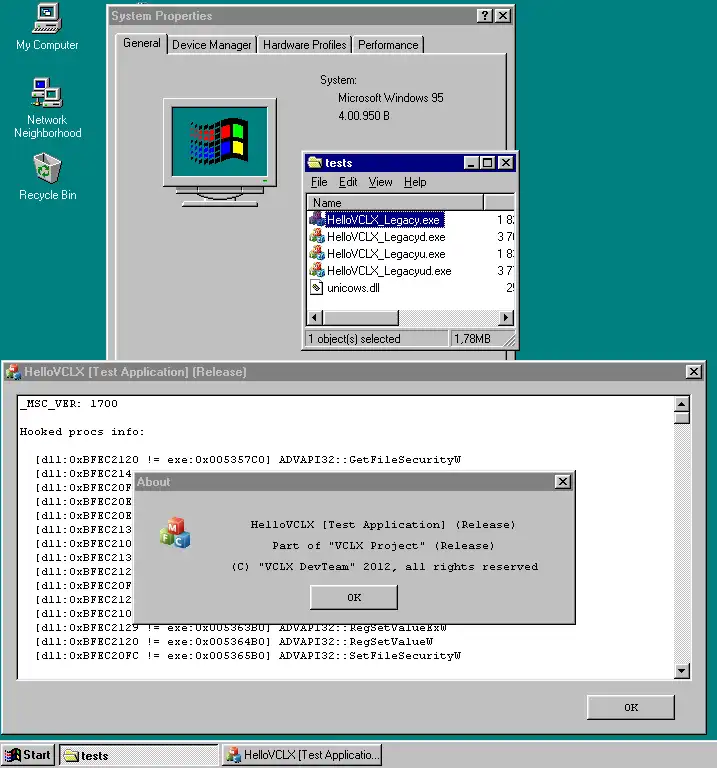Screen dimensions: 717x768
Task: Click the tests window horizontal scrollbar thumb
Action: pyautogui.click(x=360, y=318)
